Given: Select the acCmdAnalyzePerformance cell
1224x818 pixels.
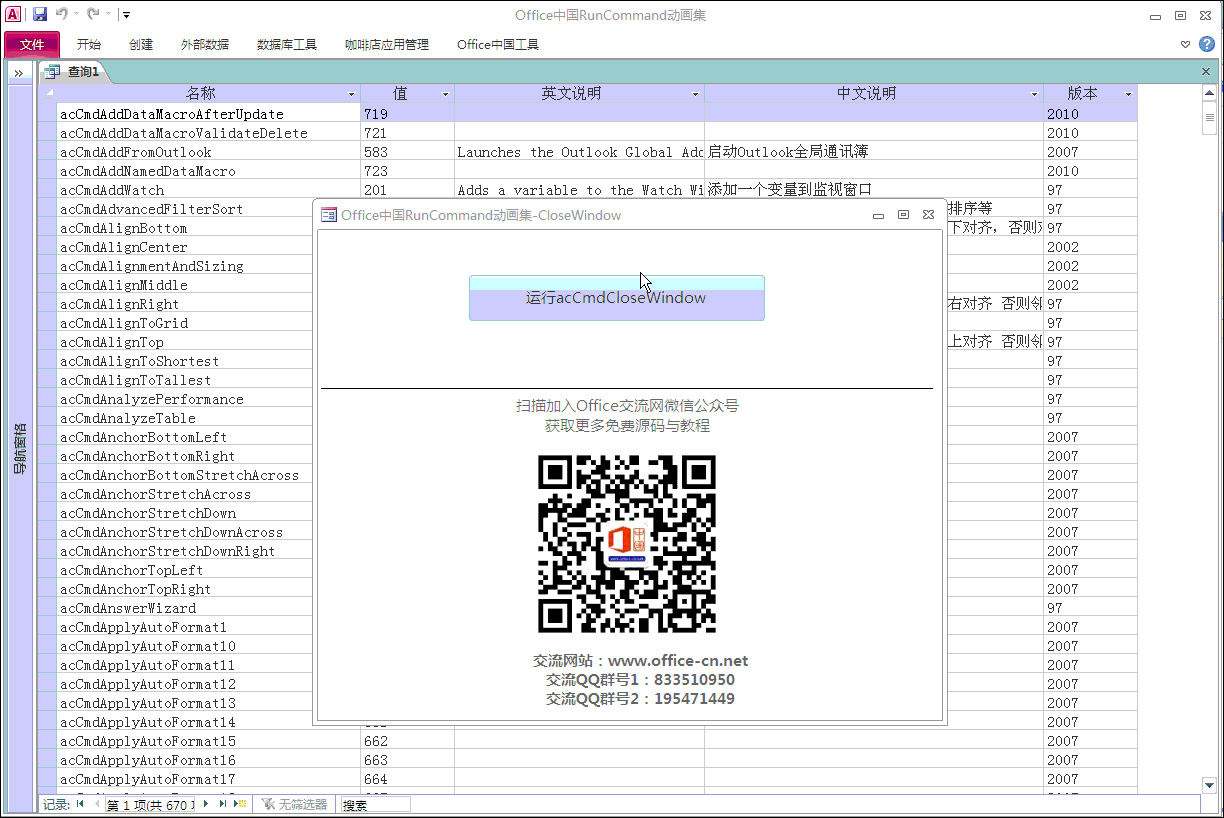Looking at the screenshot, I should tap(185, 399).
